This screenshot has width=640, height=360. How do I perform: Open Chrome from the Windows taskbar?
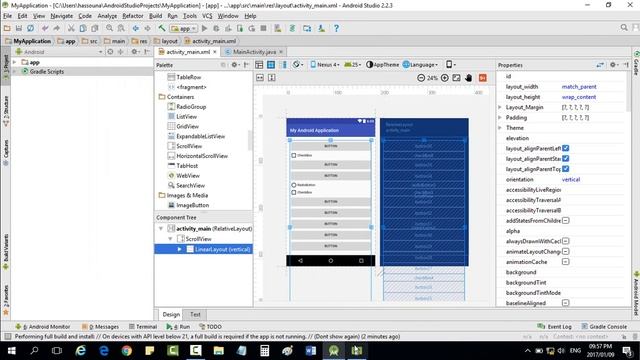coord(127,351)
